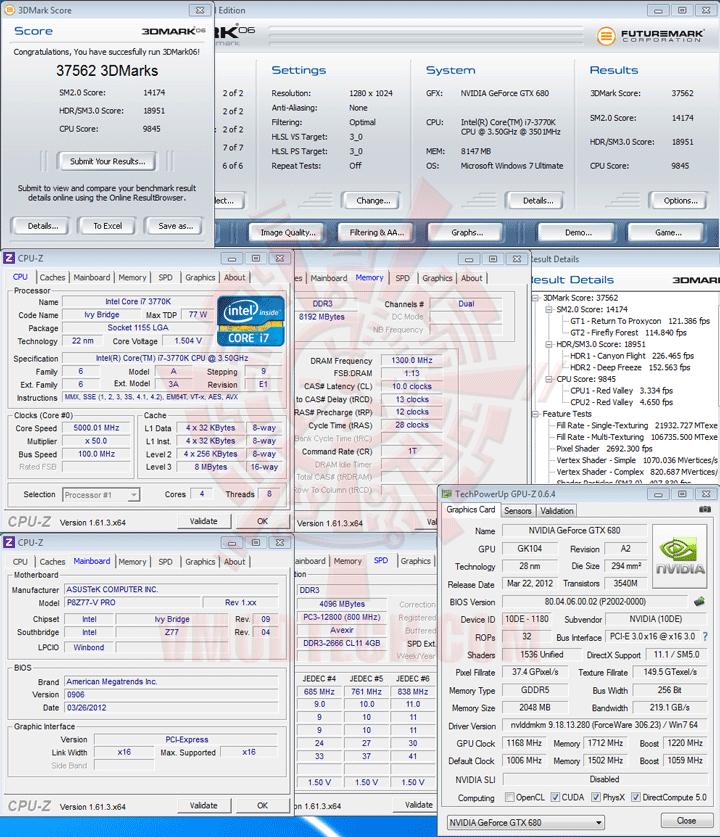Click Validate in top CPU-Z CPU window
This screenshot has width=720, height=837.
tap(203, 521)
